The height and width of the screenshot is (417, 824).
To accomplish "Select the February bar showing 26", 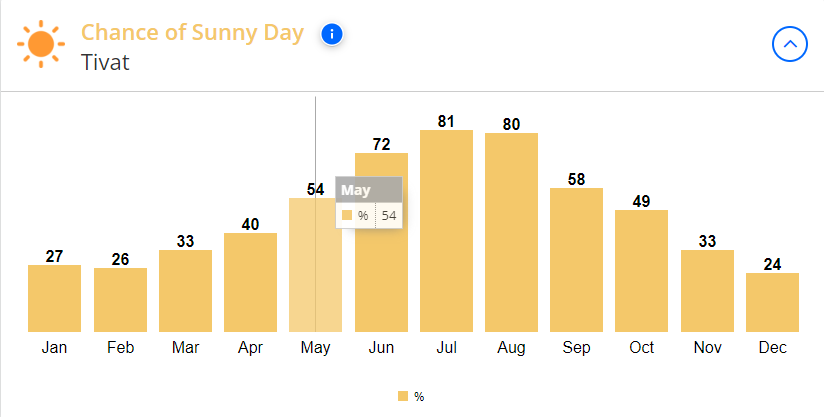I will tap(120, 300).
